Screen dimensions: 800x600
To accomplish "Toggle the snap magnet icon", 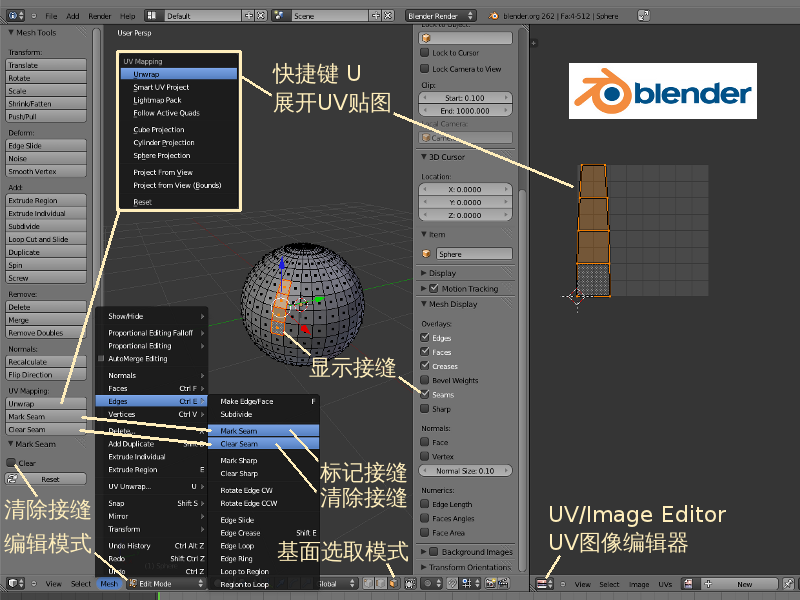I will (453, 583).
